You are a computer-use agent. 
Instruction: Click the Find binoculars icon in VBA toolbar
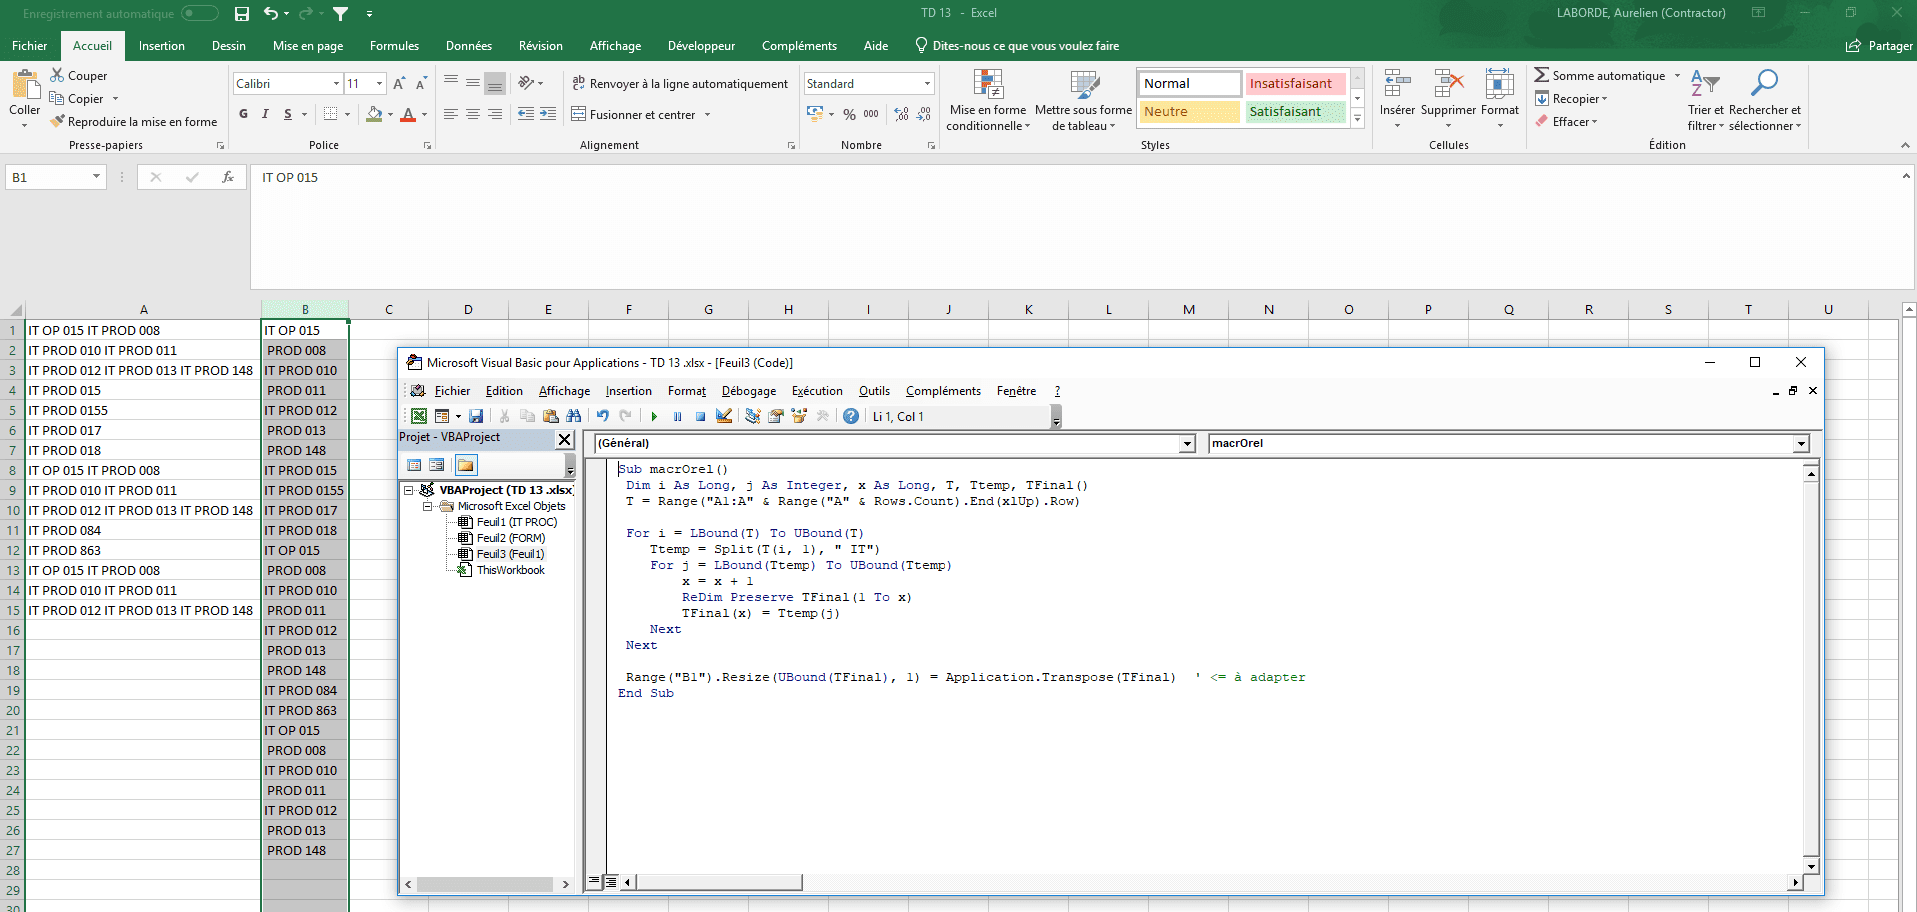tap(573, 417)
